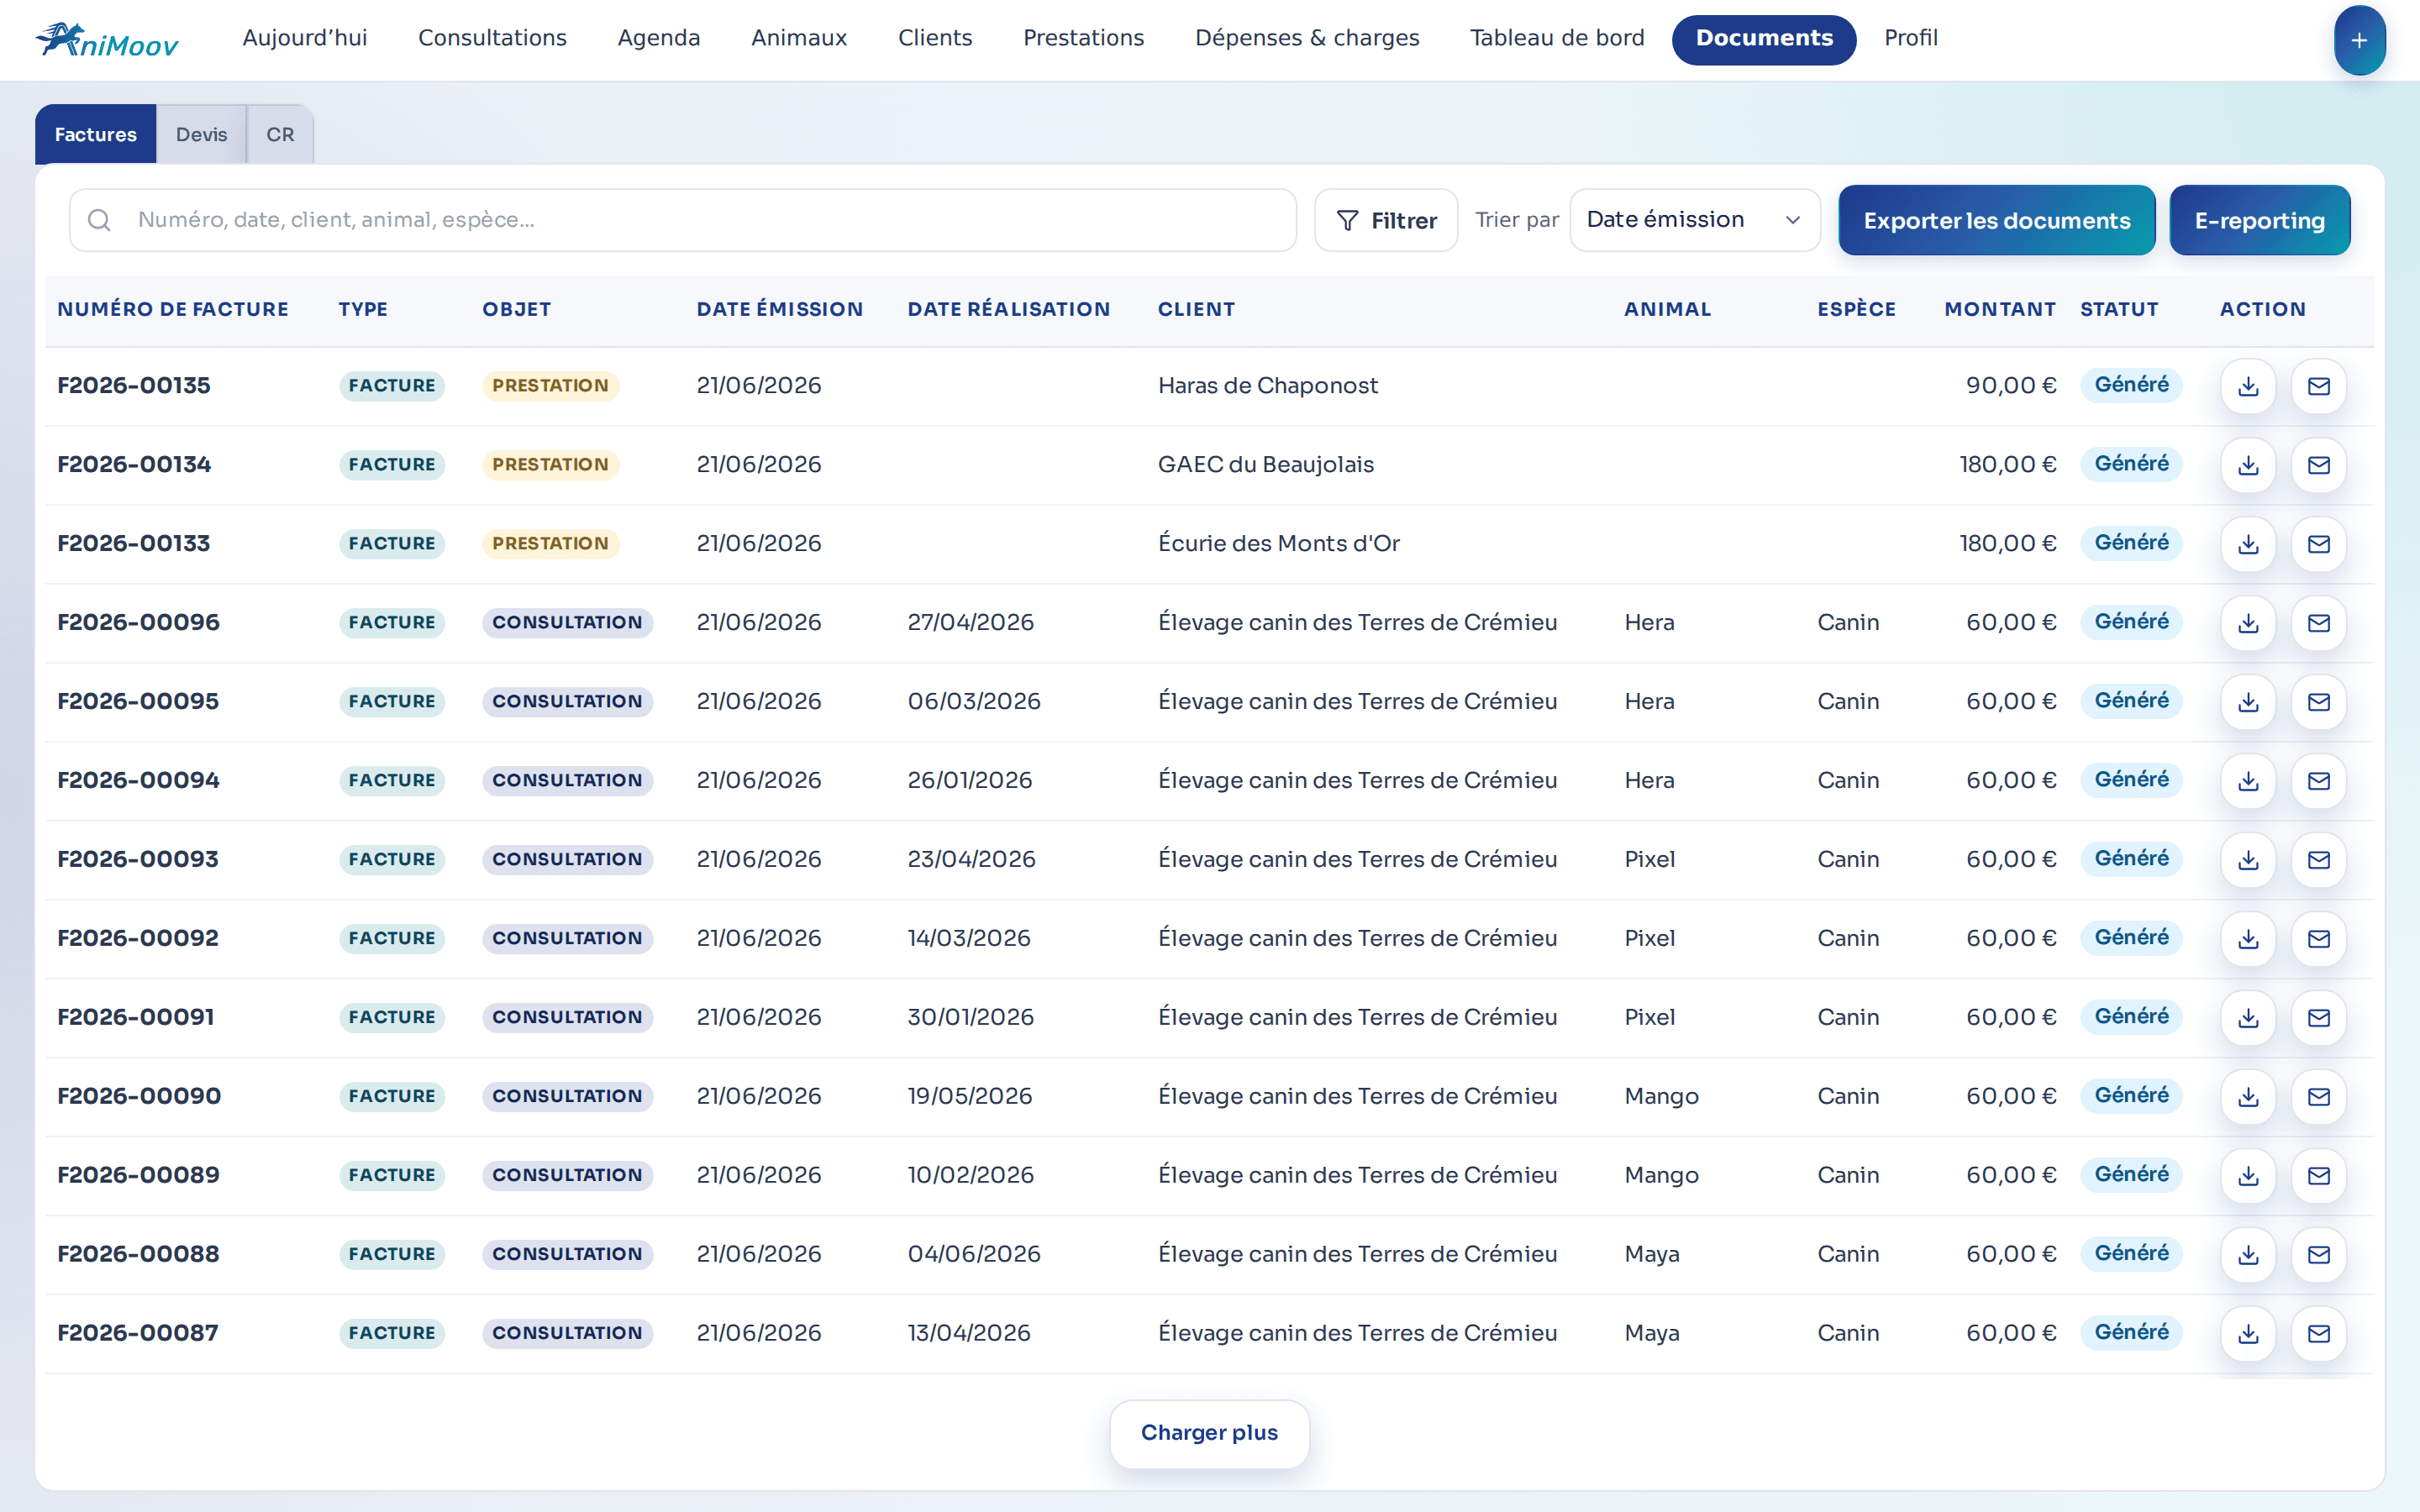Image resolution: width=2420 pixels, height=1512 pixels.
Task: Go to Dépenses & charges
Action: pyautogui.click(x=1307, y=38)
